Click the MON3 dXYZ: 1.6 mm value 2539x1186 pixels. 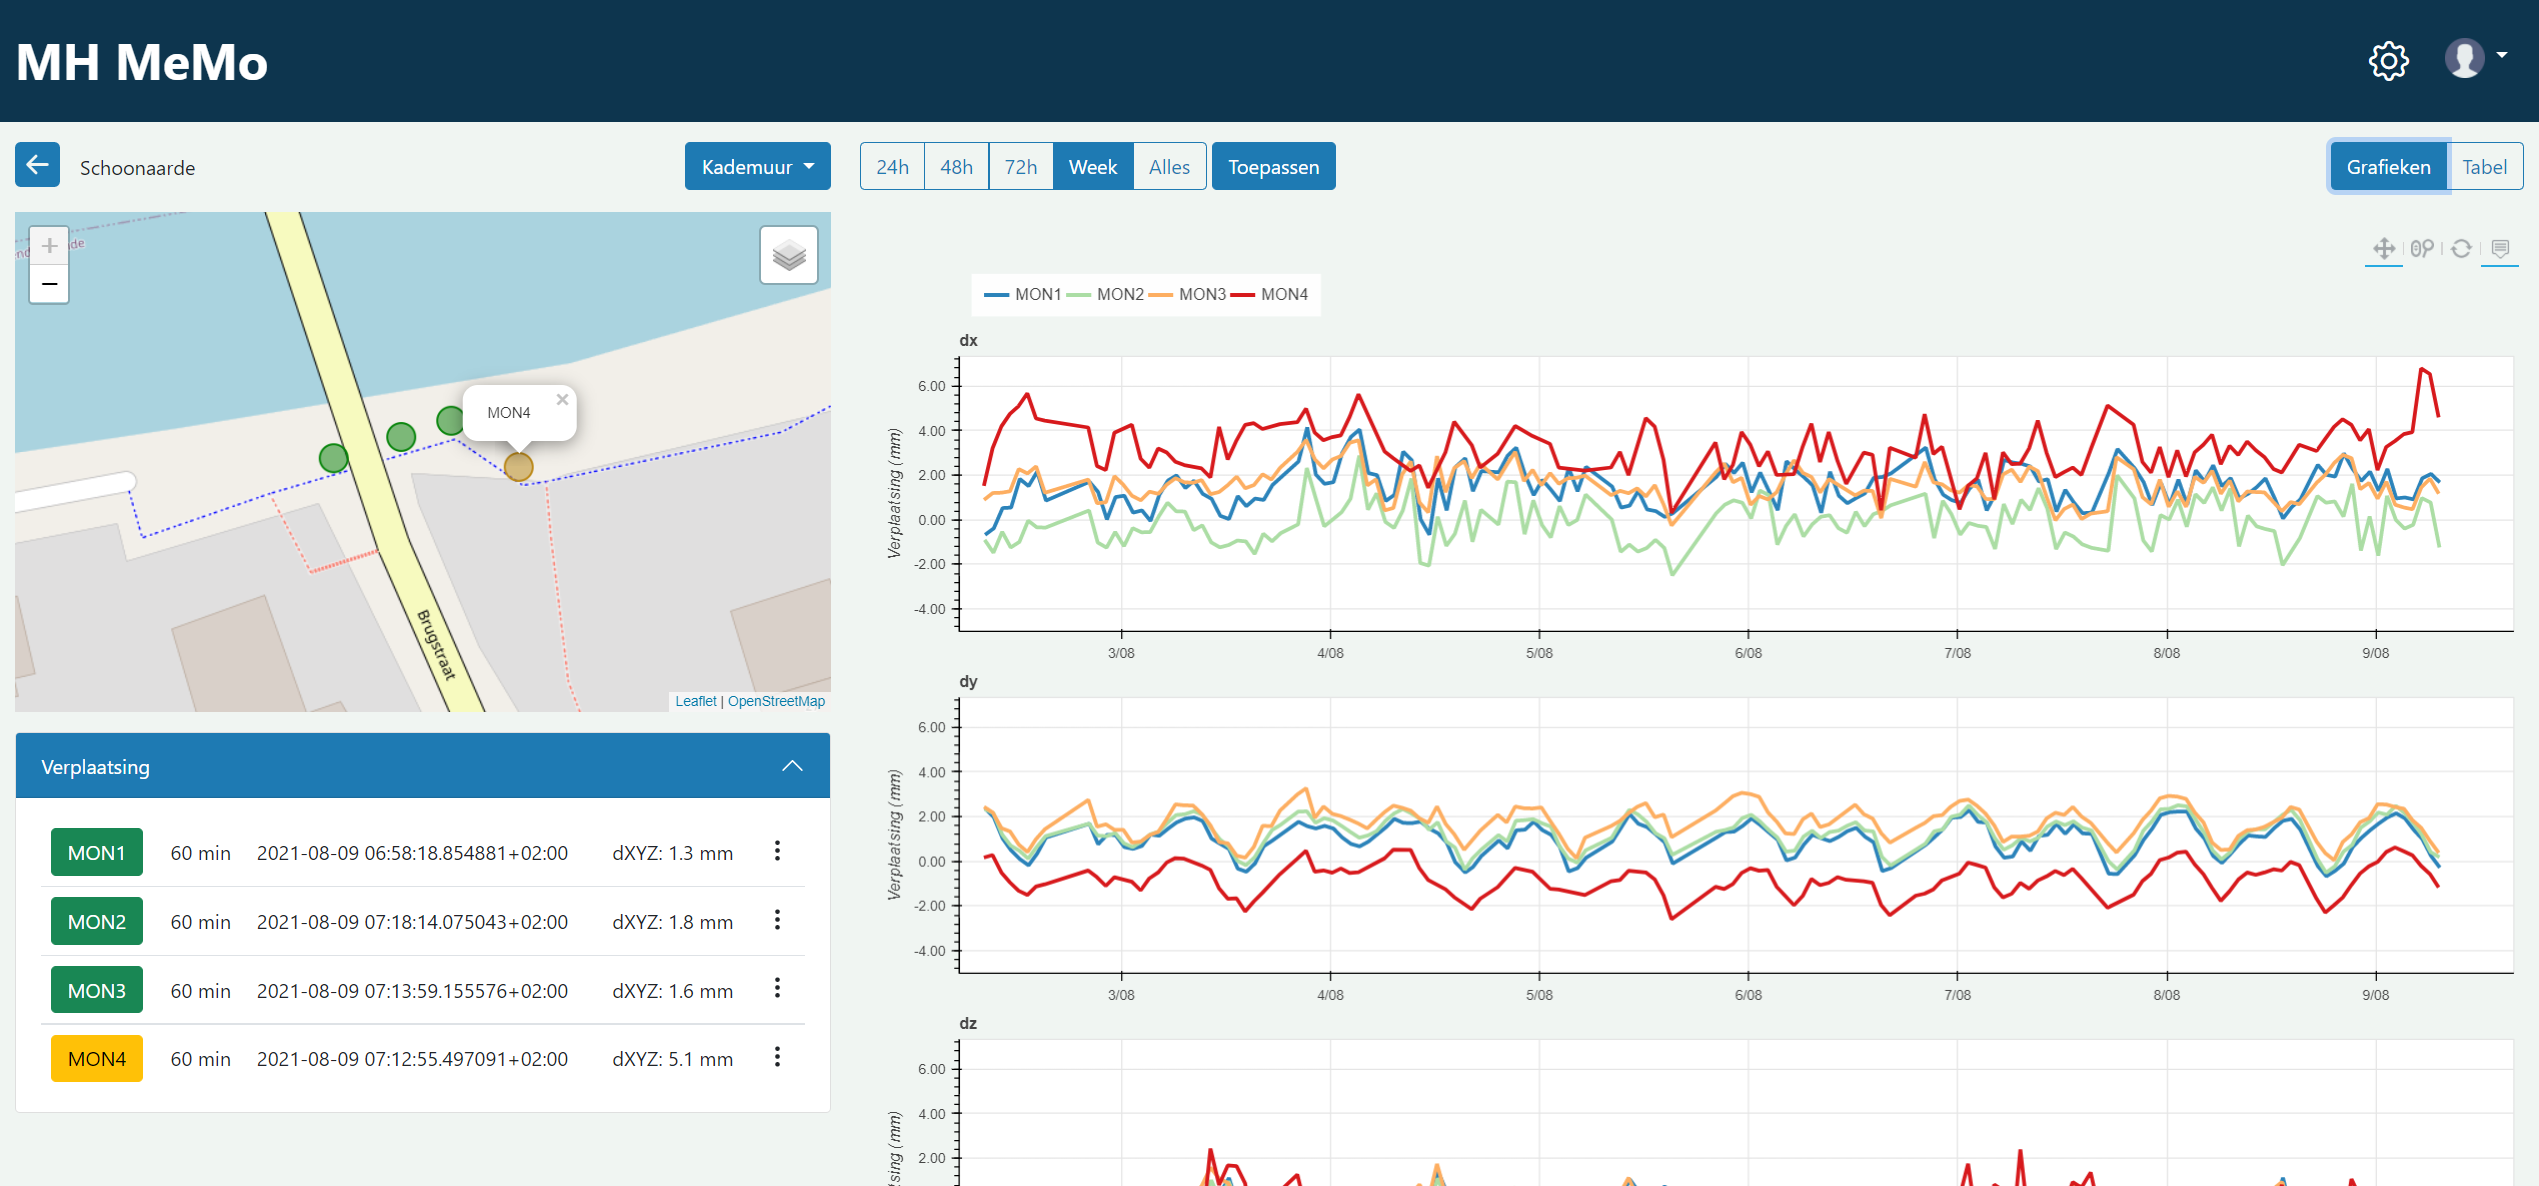point(672,991)
